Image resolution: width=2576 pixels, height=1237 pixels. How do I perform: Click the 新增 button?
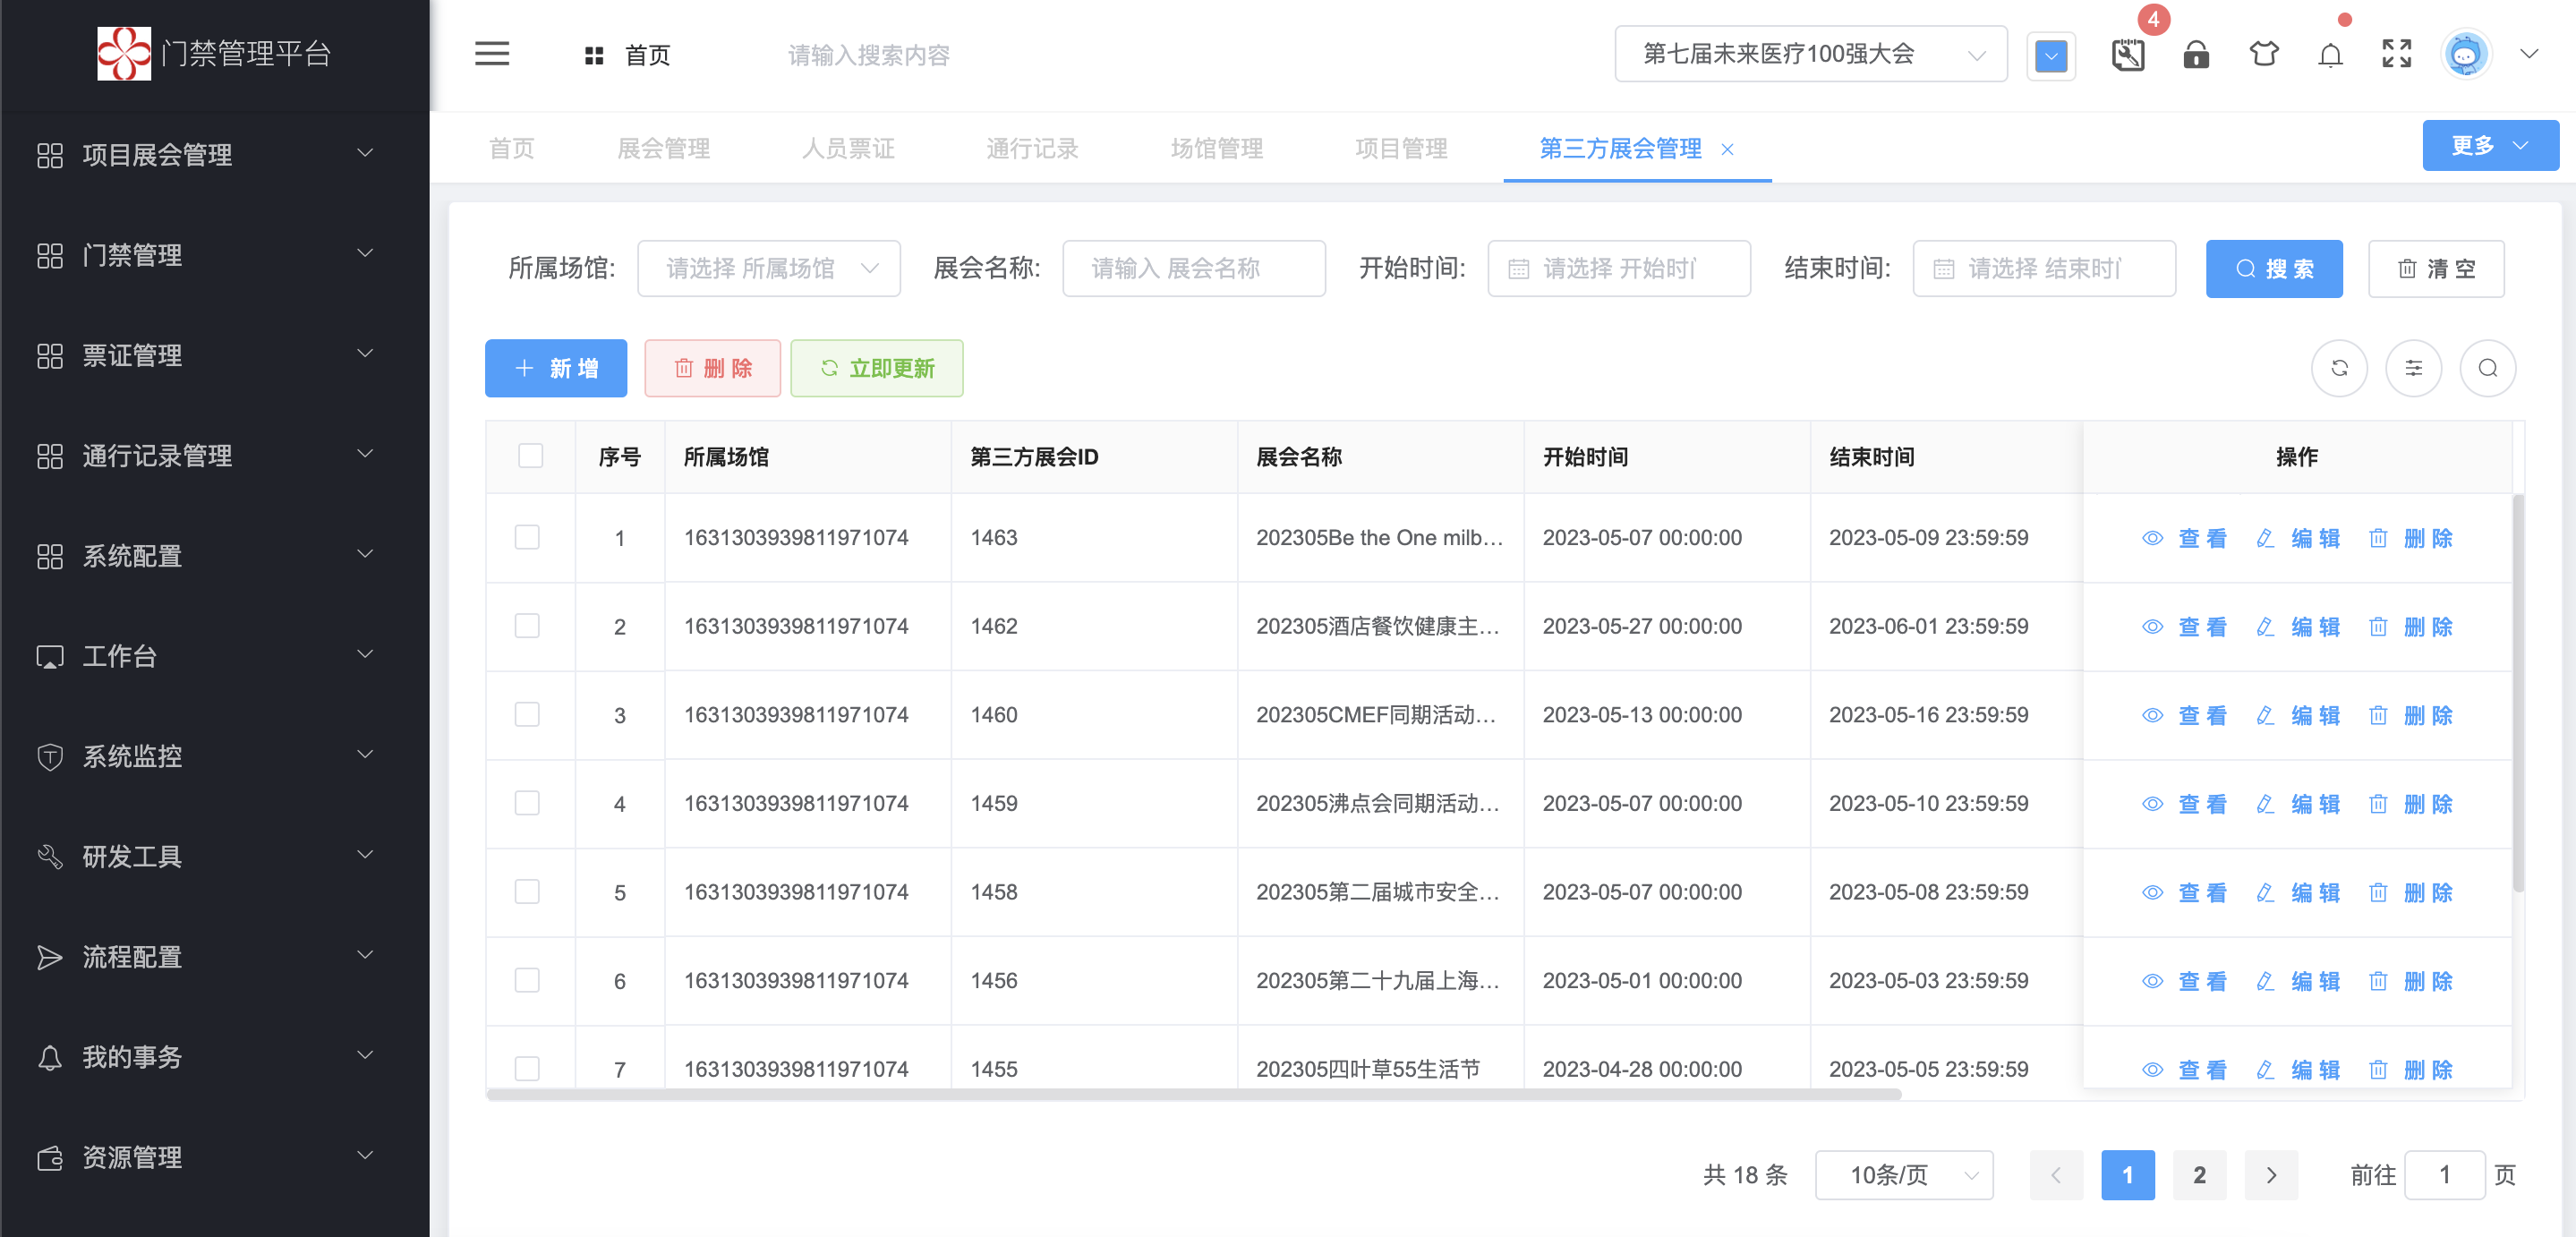click(556, 368)
